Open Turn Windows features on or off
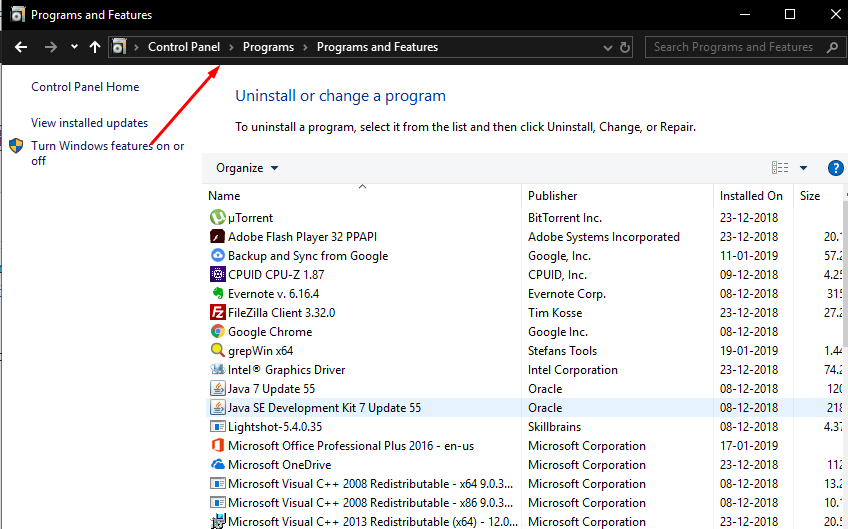 [108, 153]
